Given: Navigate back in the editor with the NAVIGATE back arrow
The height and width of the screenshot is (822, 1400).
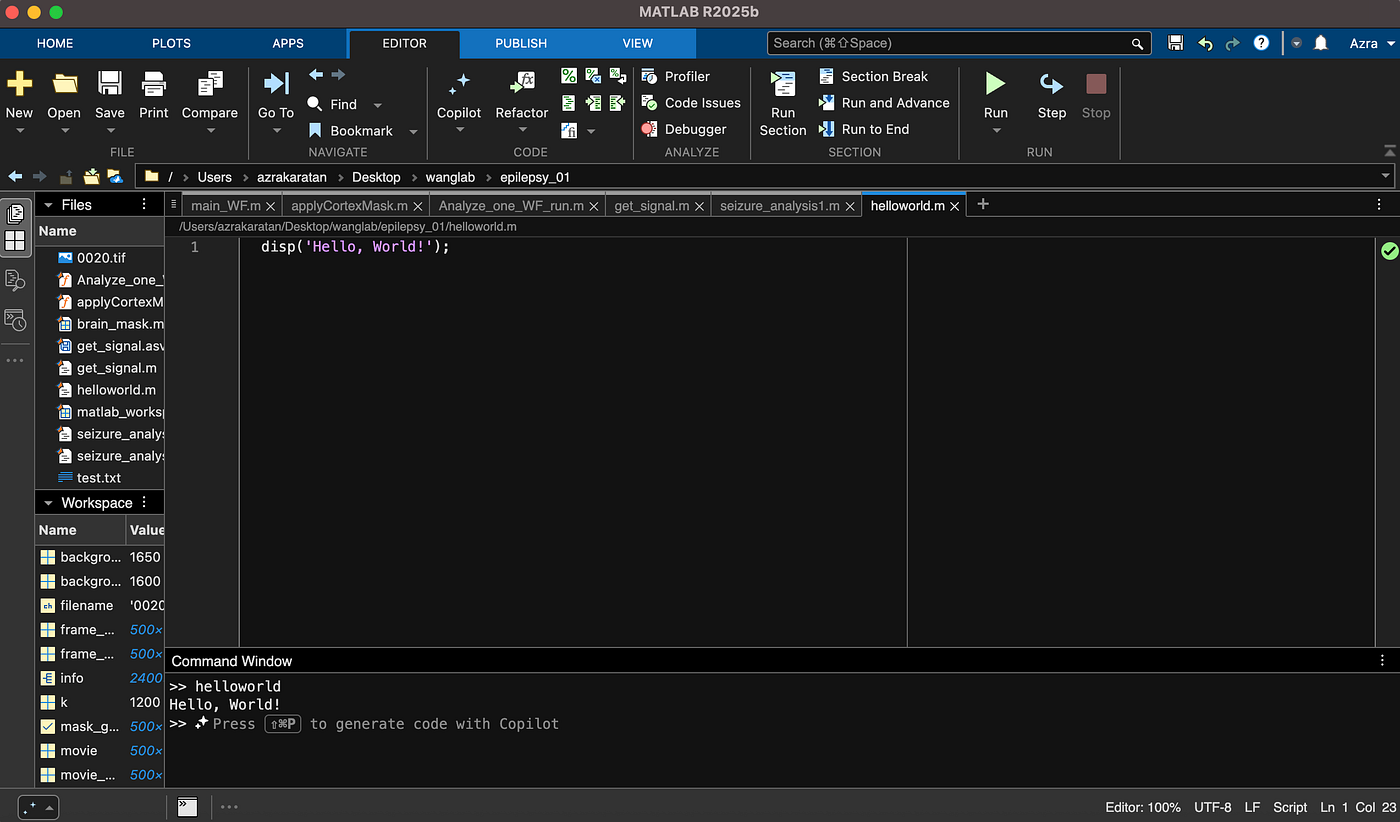Looking at the screenshot, I should click(x=316, y=75).
